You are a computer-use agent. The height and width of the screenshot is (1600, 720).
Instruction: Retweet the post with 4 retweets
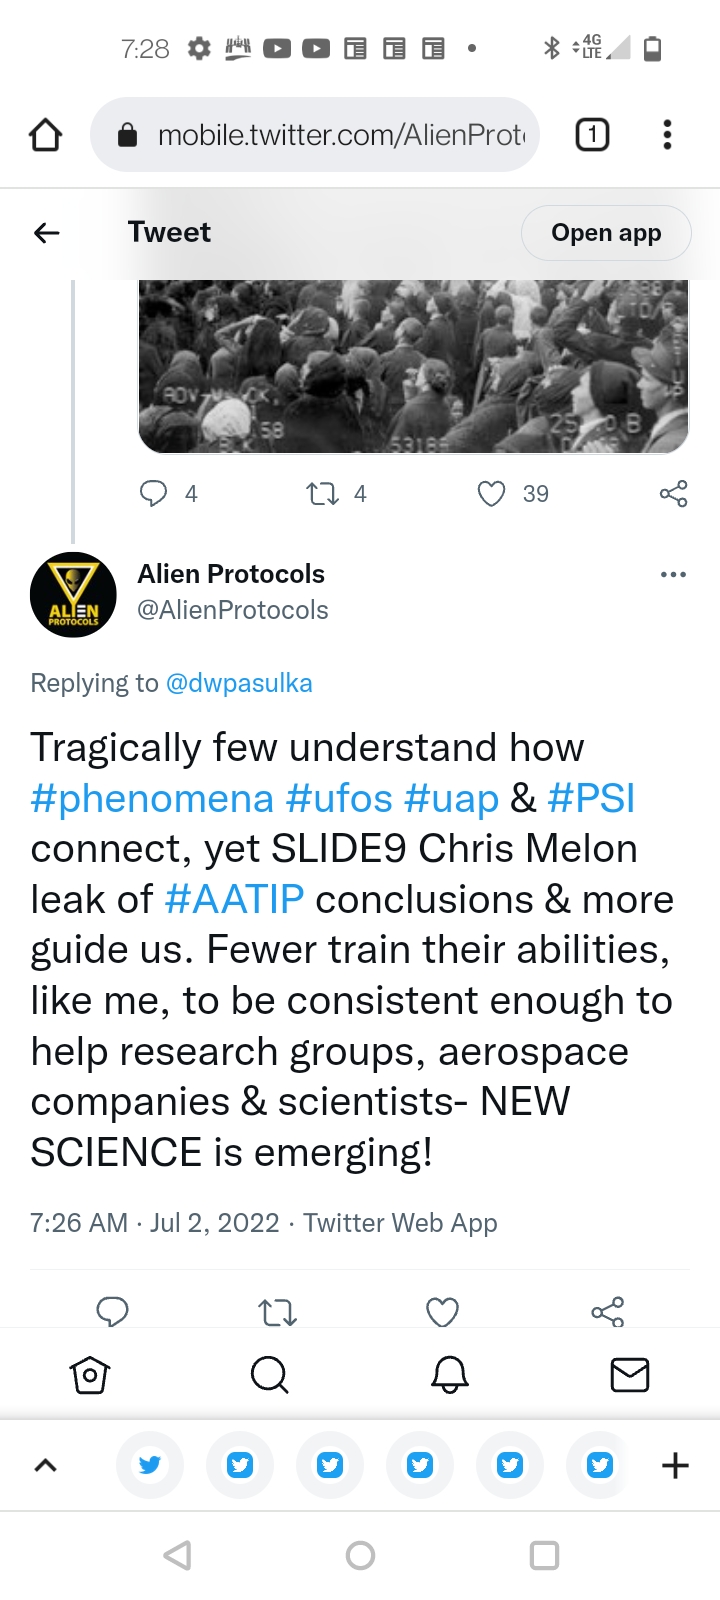coord(322,494)
